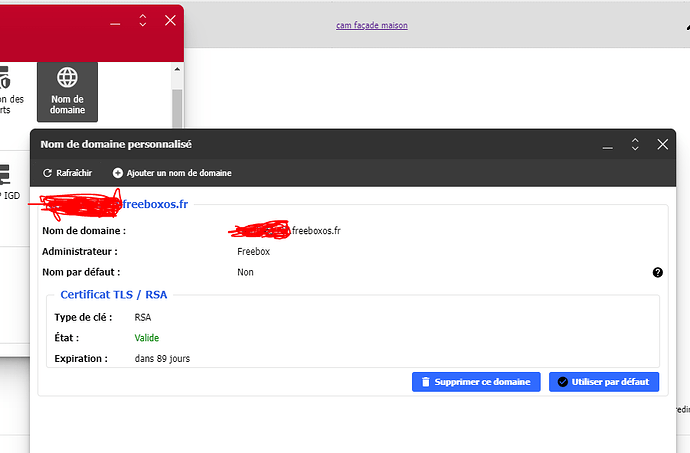Click the blue freeboxos.fr domain heading

[x=155, y=204]
